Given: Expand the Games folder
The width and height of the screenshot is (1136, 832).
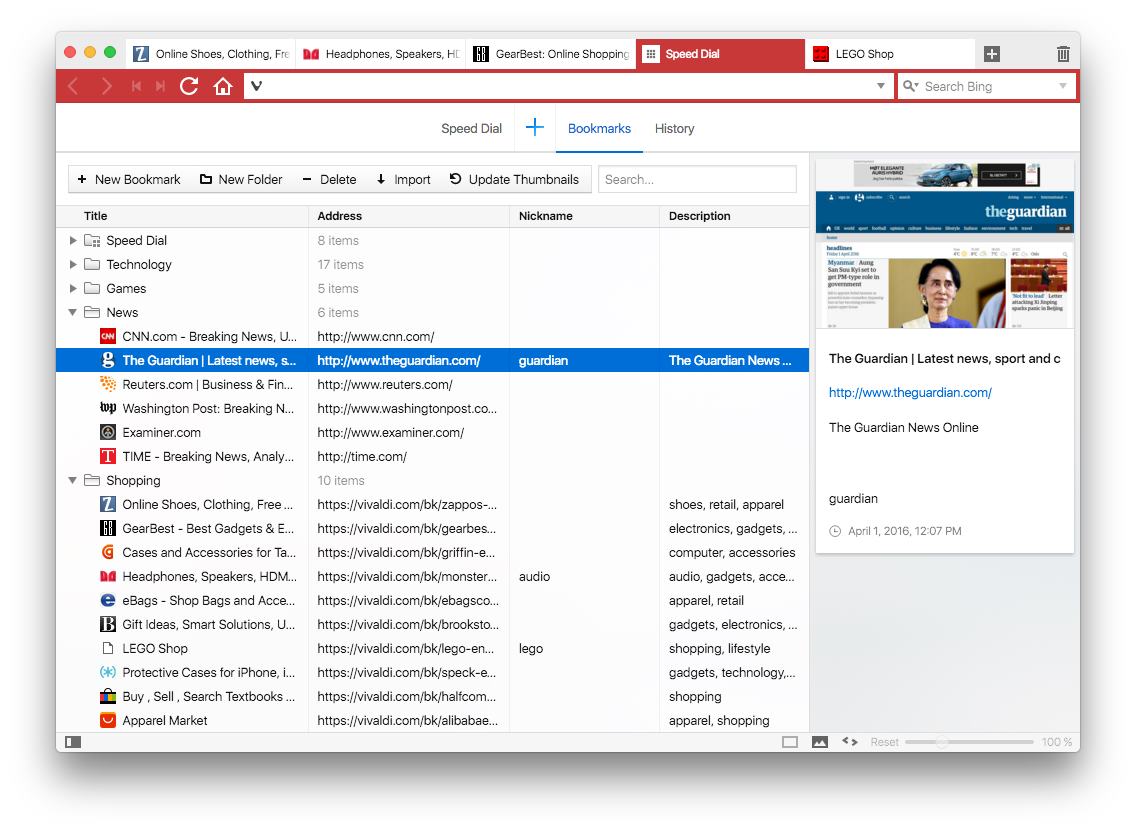Looking at the screenshot, I should point(72,288).
